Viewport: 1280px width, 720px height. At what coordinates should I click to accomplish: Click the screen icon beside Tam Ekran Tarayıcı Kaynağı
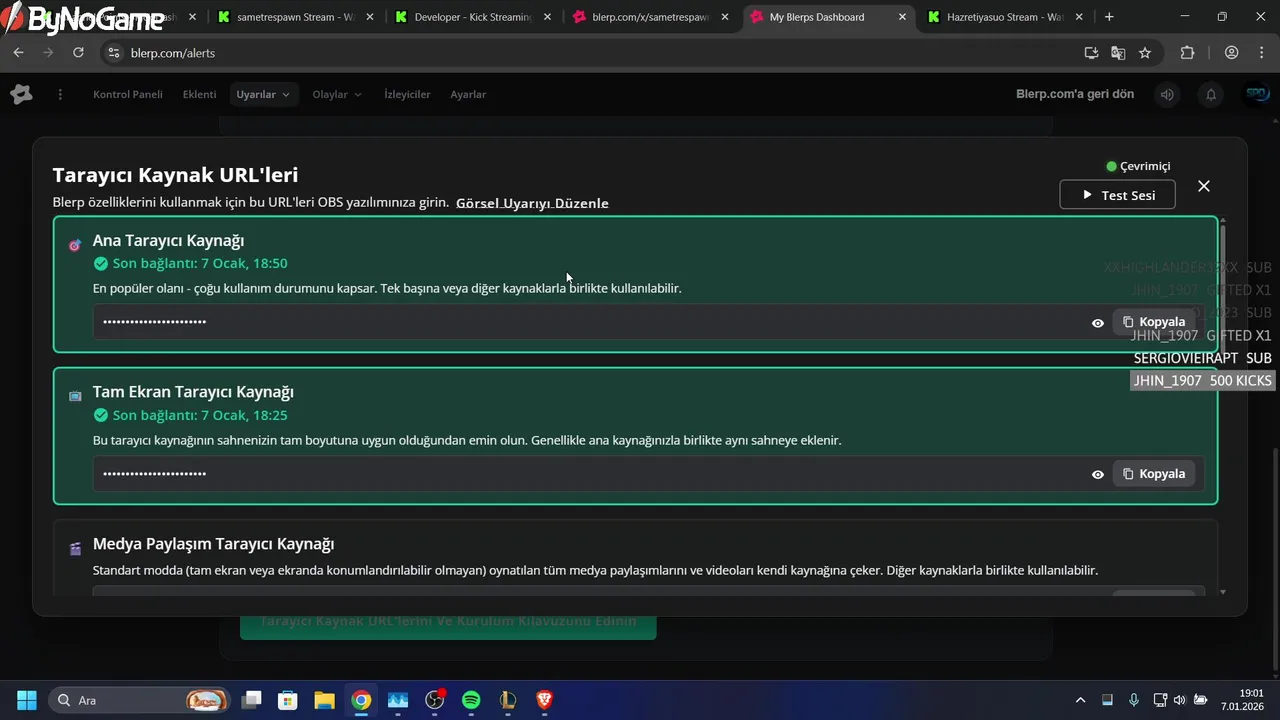75,396
